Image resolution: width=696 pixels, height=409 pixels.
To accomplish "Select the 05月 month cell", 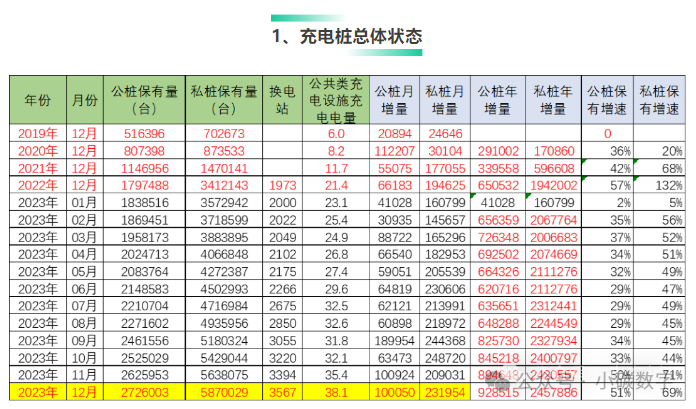I will click(x=85, y=271).
